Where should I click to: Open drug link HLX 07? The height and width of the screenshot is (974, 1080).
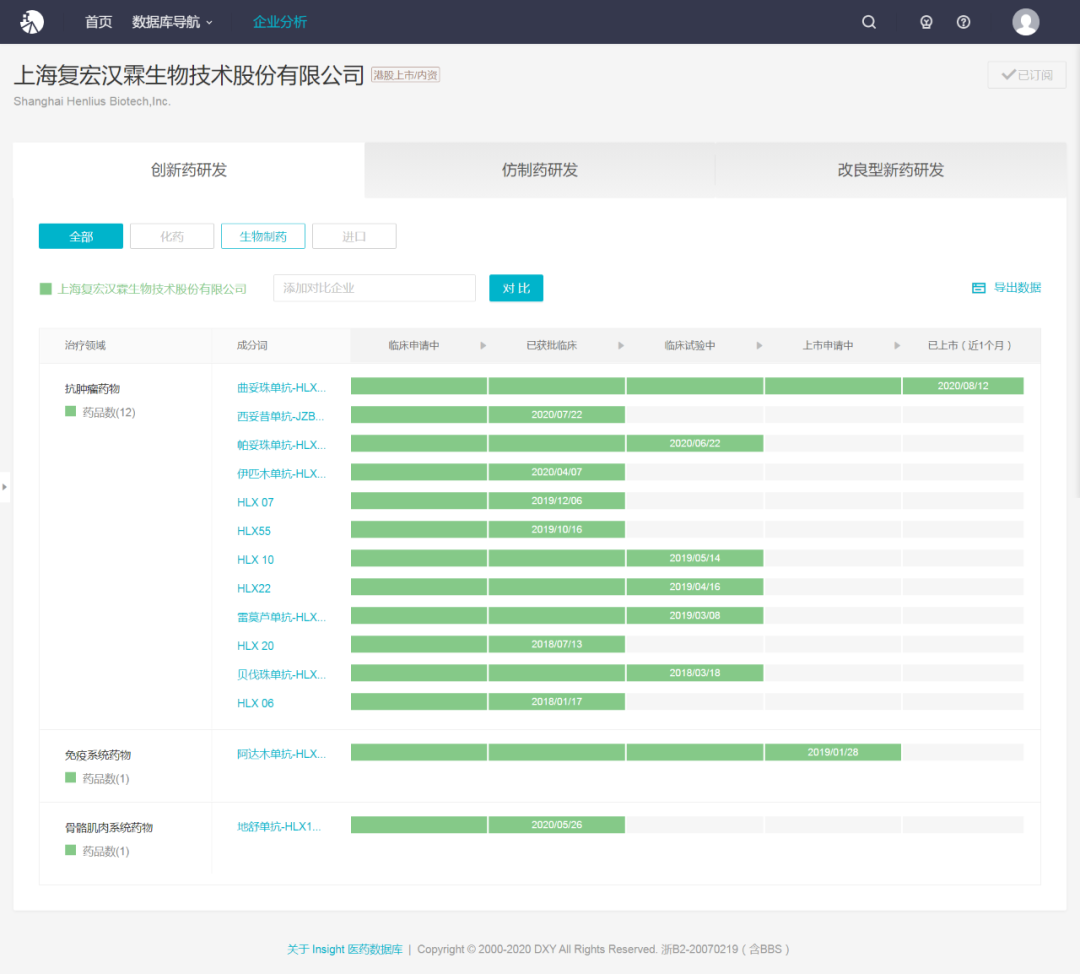point(255,503)
